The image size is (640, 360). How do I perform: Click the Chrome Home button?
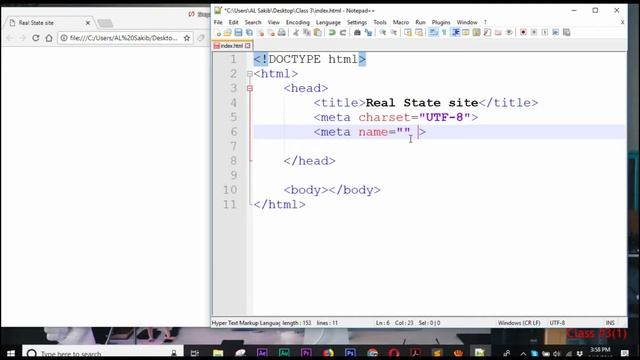coord(49,38)
